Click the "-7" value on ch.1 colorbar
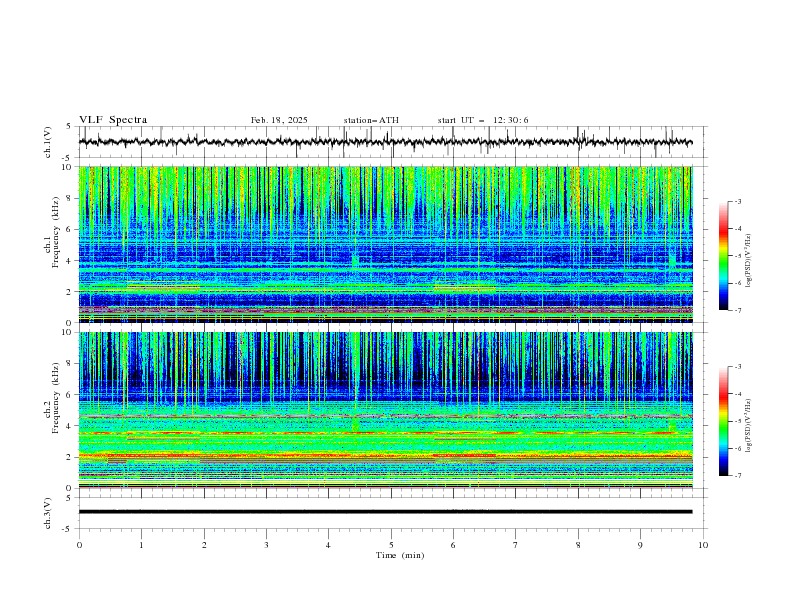The height and width of the screenshot is (612, 792). coord(737,310)
